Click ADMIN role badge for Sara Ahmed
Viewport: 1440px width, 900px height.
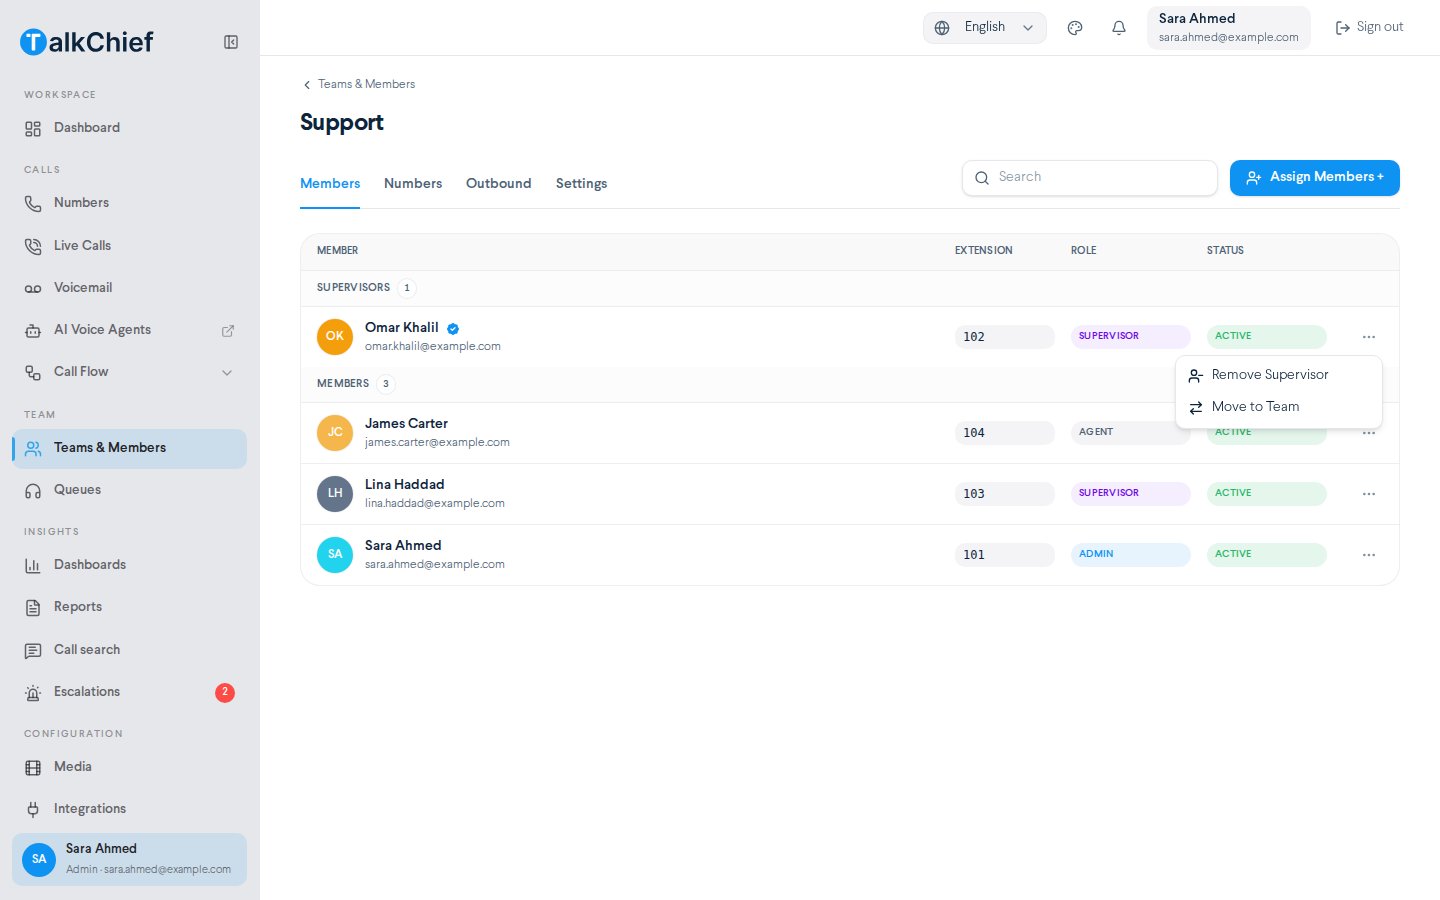(x=1131, y=555)
